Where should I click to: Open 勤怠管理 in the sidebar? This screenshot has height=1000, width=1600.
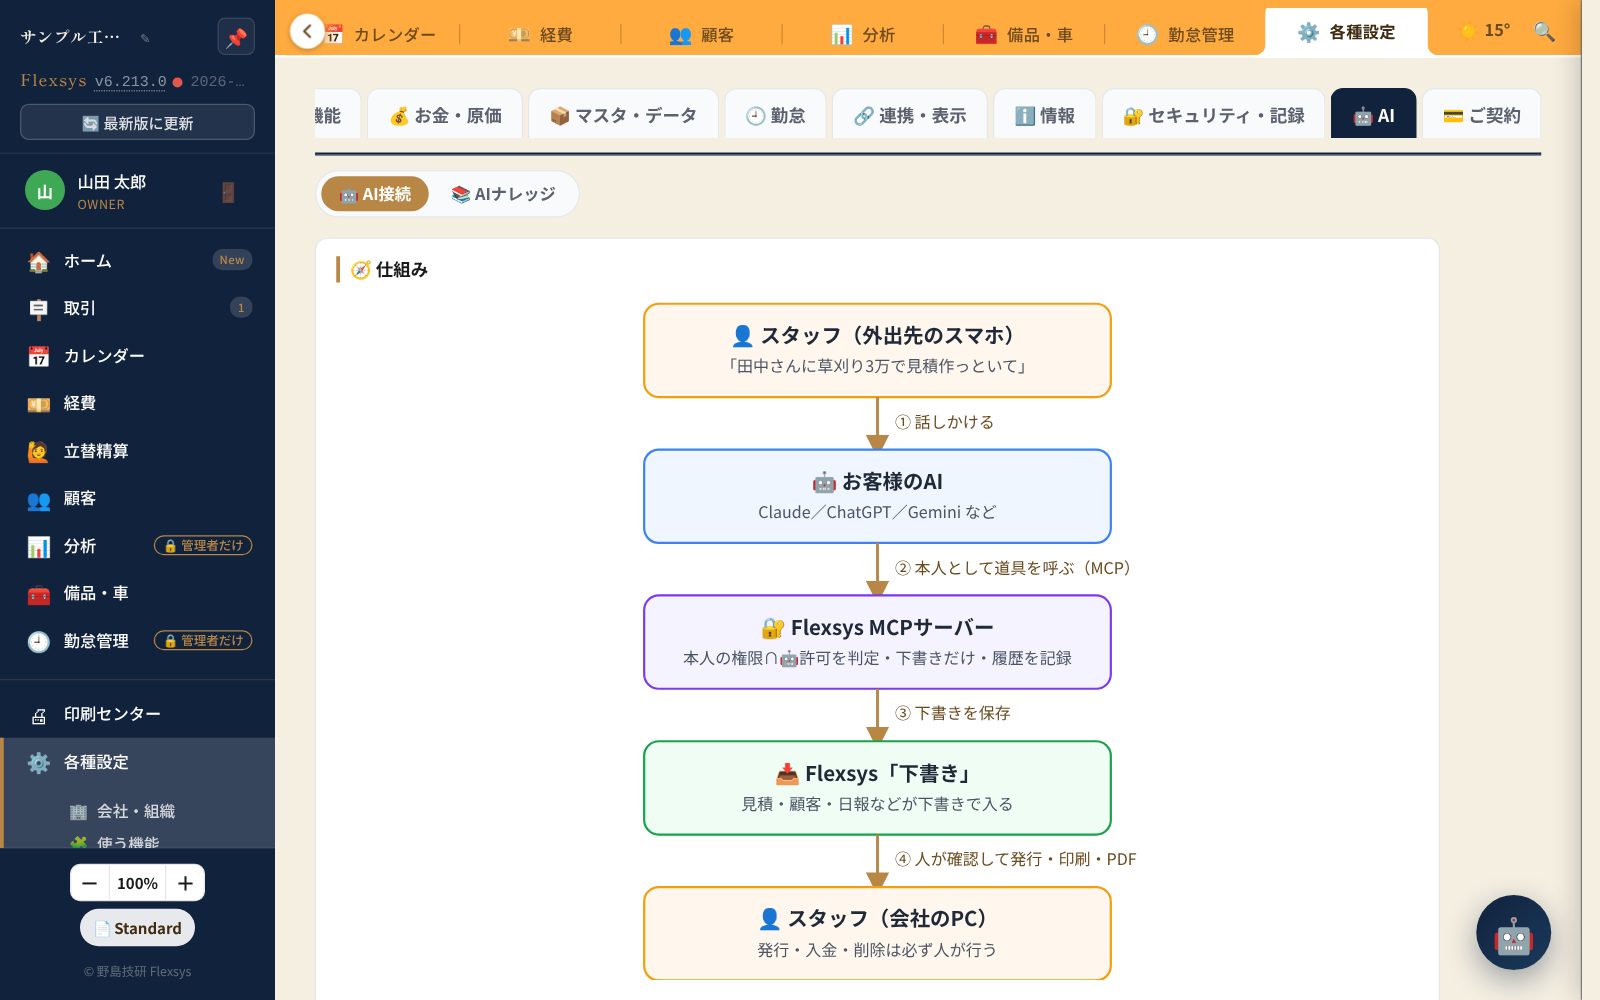point(138,641)
